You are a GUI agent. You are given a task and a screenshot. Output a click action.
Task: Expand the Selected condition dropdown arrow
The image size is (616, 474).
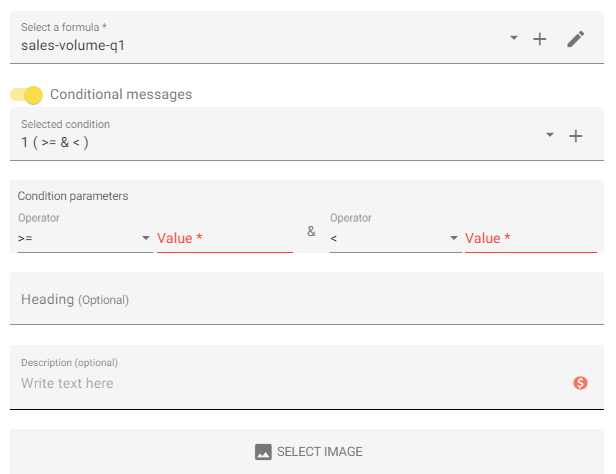pyautogui.click(x=550, y=135)
